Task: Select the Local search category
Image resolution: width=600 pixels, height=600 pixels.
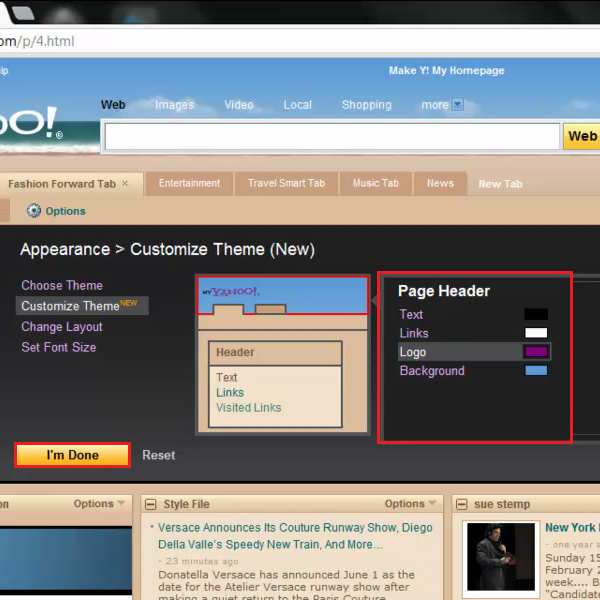Action: click(298, 104)
